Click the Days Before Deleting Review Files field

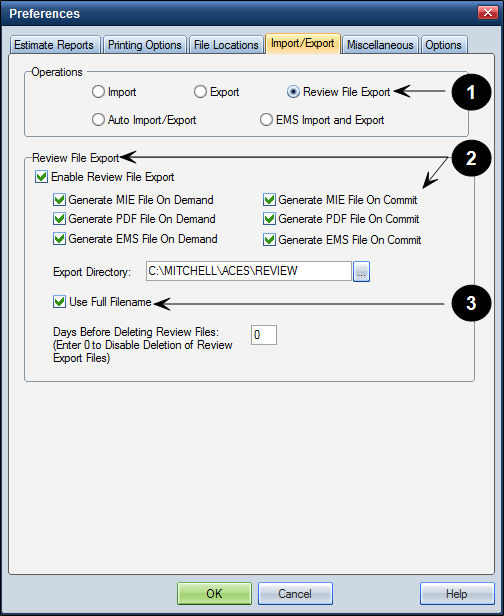264,335
